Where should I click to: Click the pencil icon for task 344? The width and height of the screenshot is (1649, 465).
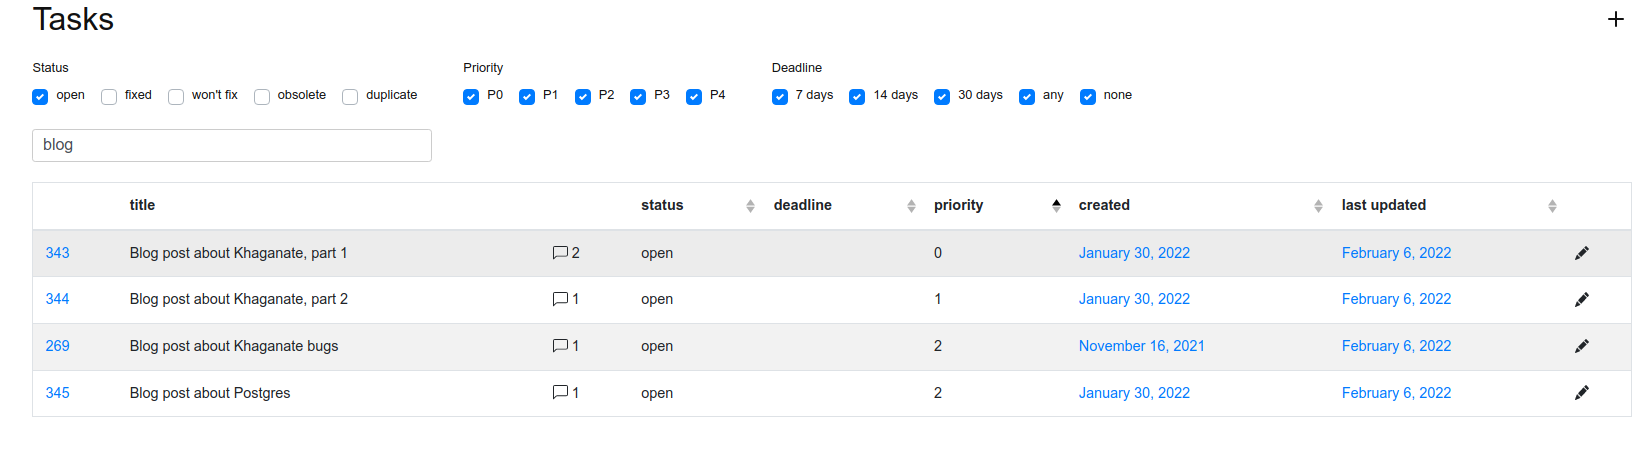click(x=1581, y=299)
